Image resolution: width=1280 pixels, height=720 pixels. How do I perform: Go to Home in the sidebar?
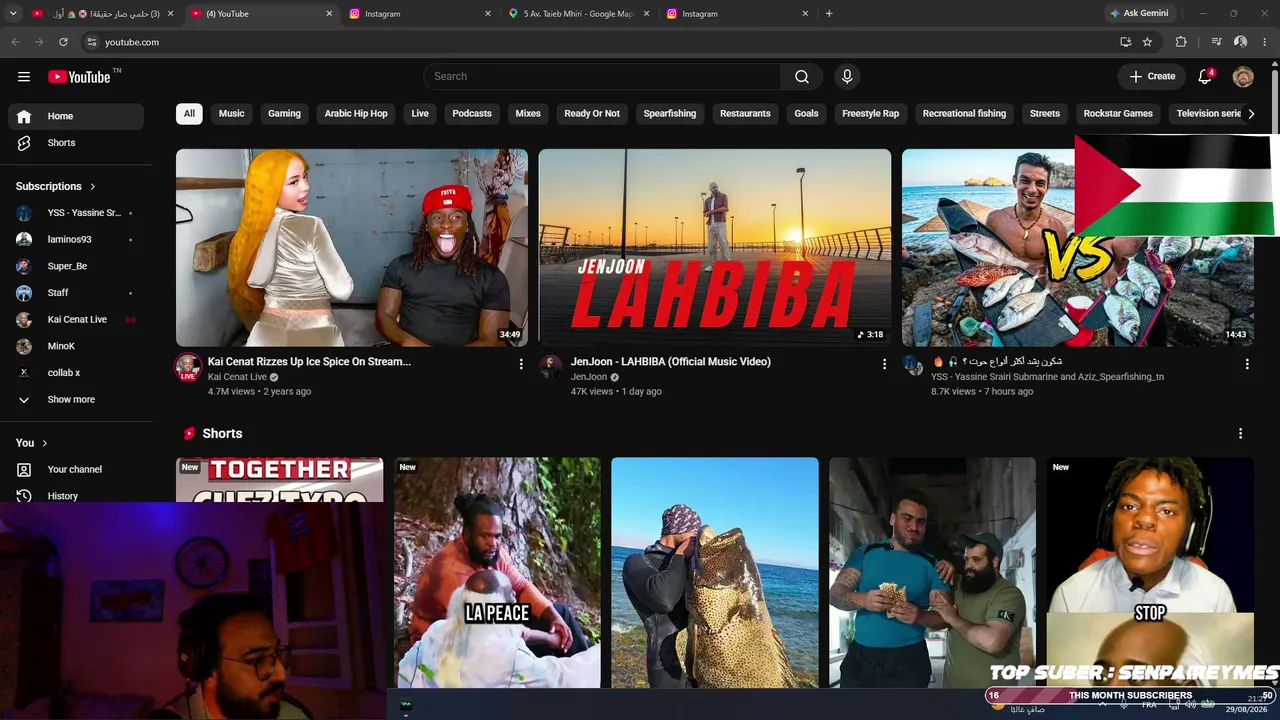[x=76, y=116]
